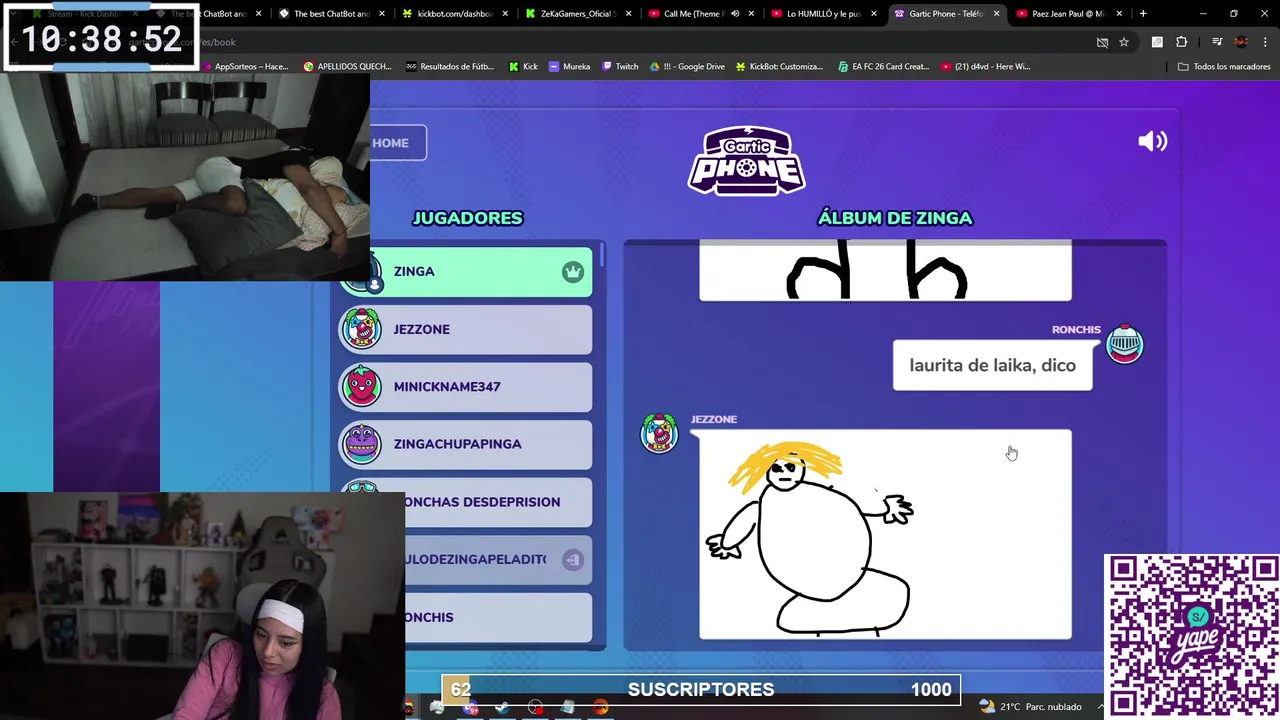Click the 'laurita de laika, dico' message bubble
Image resolution: width=1280 pixels, height=720 pixels.
coord(992,365)
